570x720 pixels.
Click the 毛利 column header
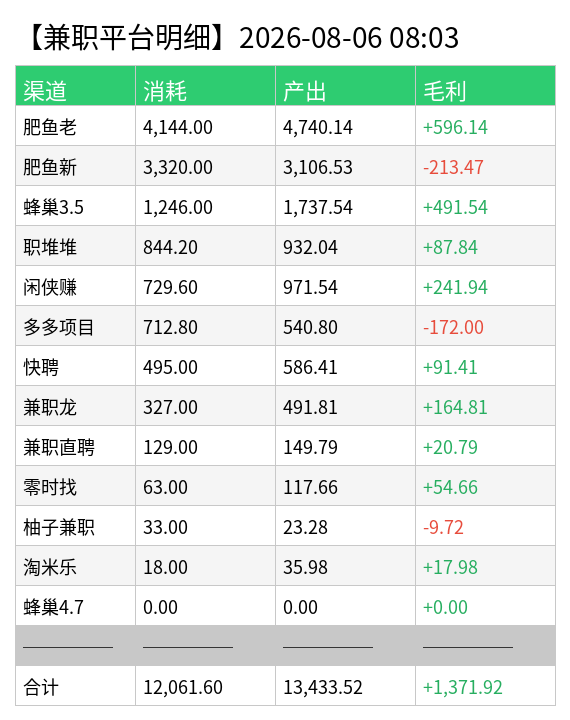pyautogui.click(x=485, y=86)
